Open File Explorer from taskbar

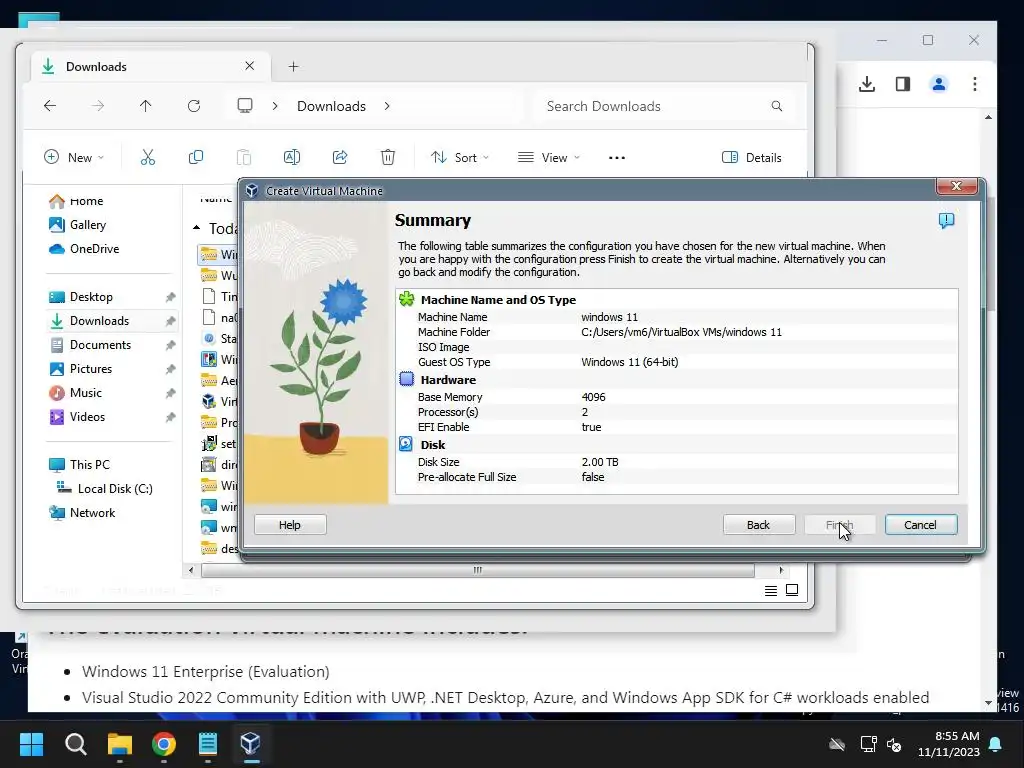point(120,744)
